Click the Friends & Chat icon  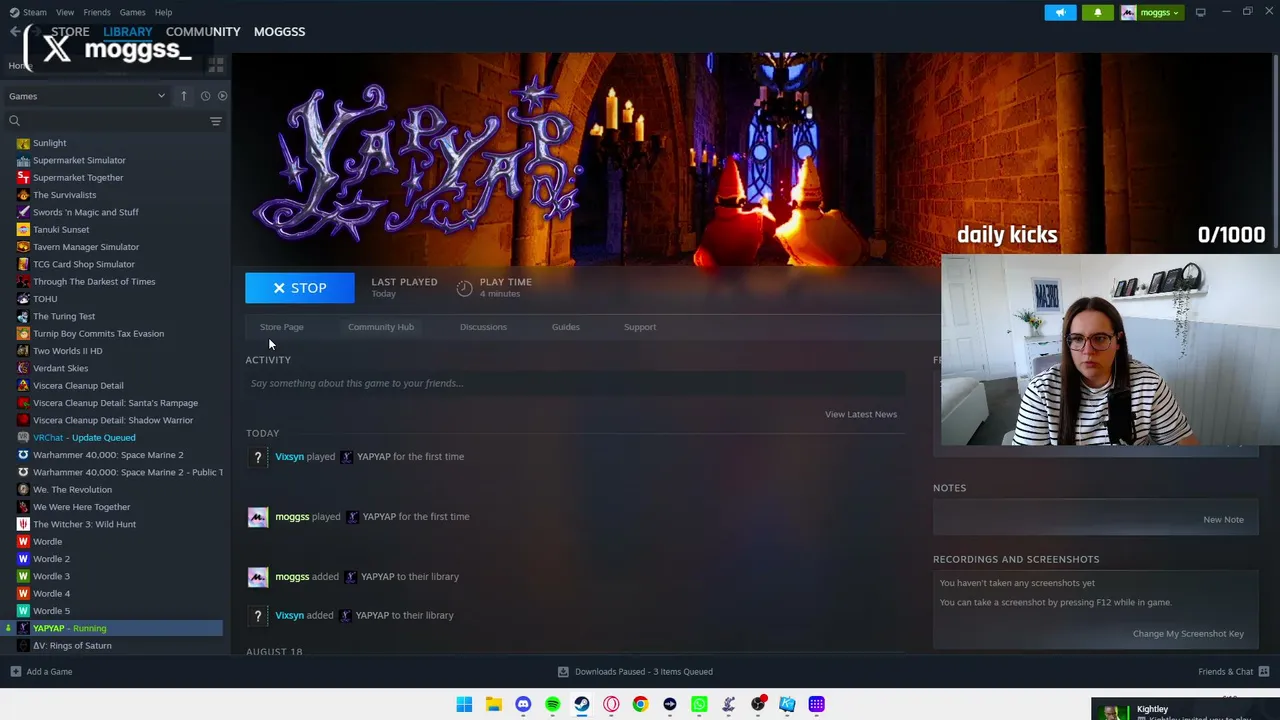point(1264,672)
